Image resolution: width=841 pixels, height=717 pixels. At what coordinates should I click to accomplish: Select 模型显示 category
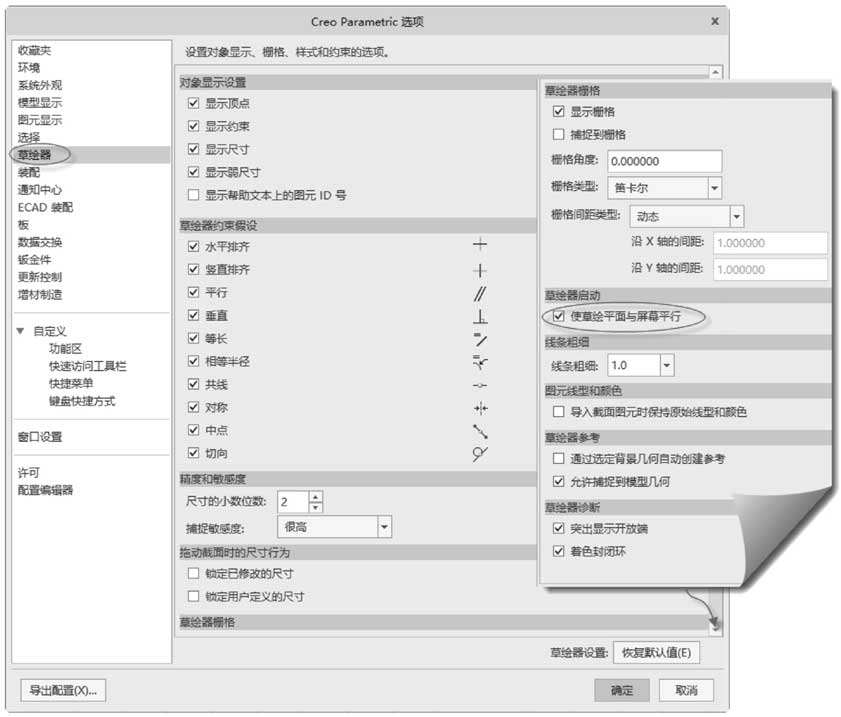(x=40, y=102)
